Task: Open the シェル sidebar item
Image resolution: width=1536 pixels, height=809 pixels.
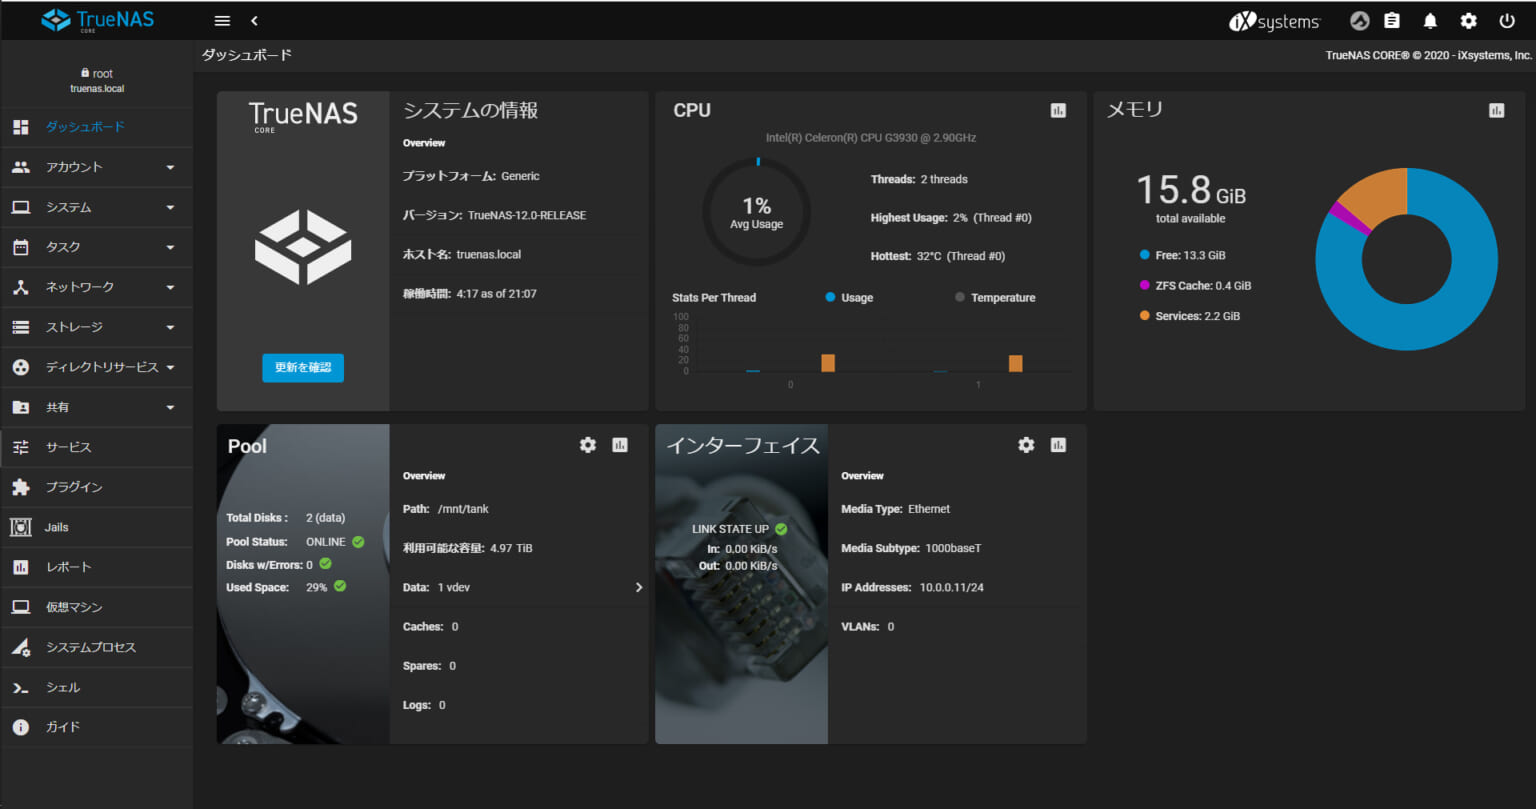Action: 62,687
